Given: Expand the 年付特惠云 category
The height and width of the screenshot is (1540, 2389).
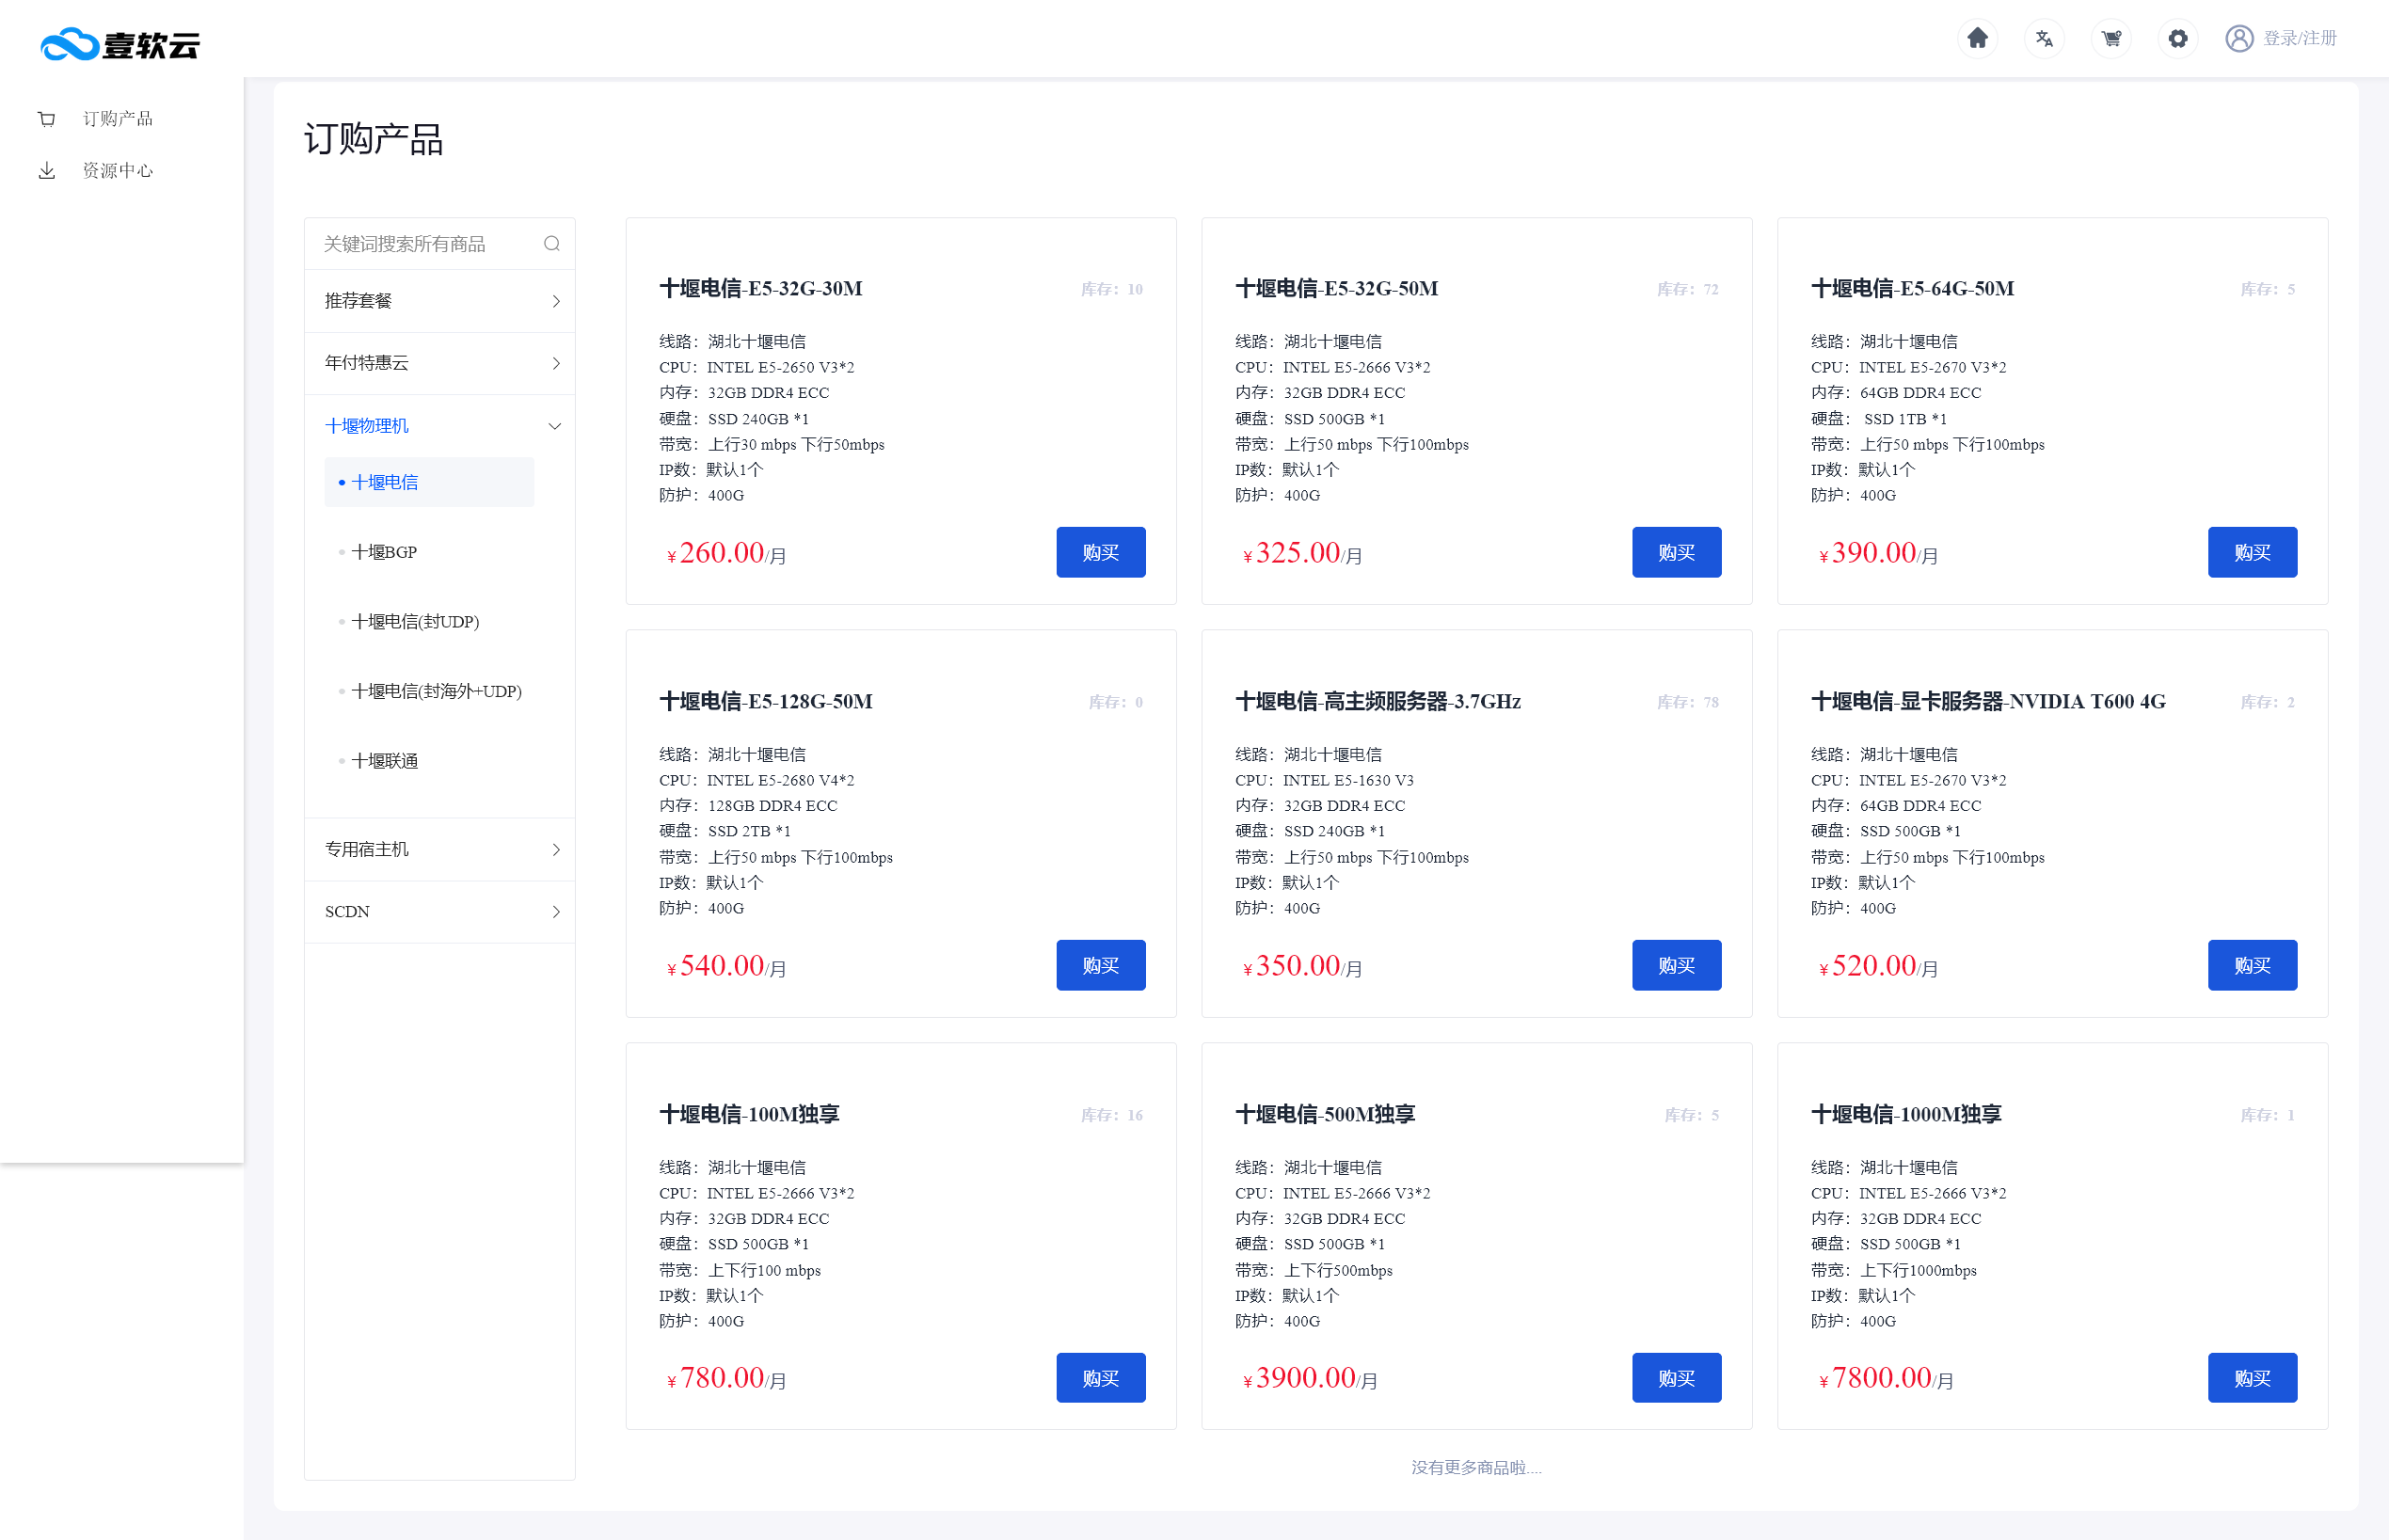Looking at the screenshot, I should [x=440, y=363].
